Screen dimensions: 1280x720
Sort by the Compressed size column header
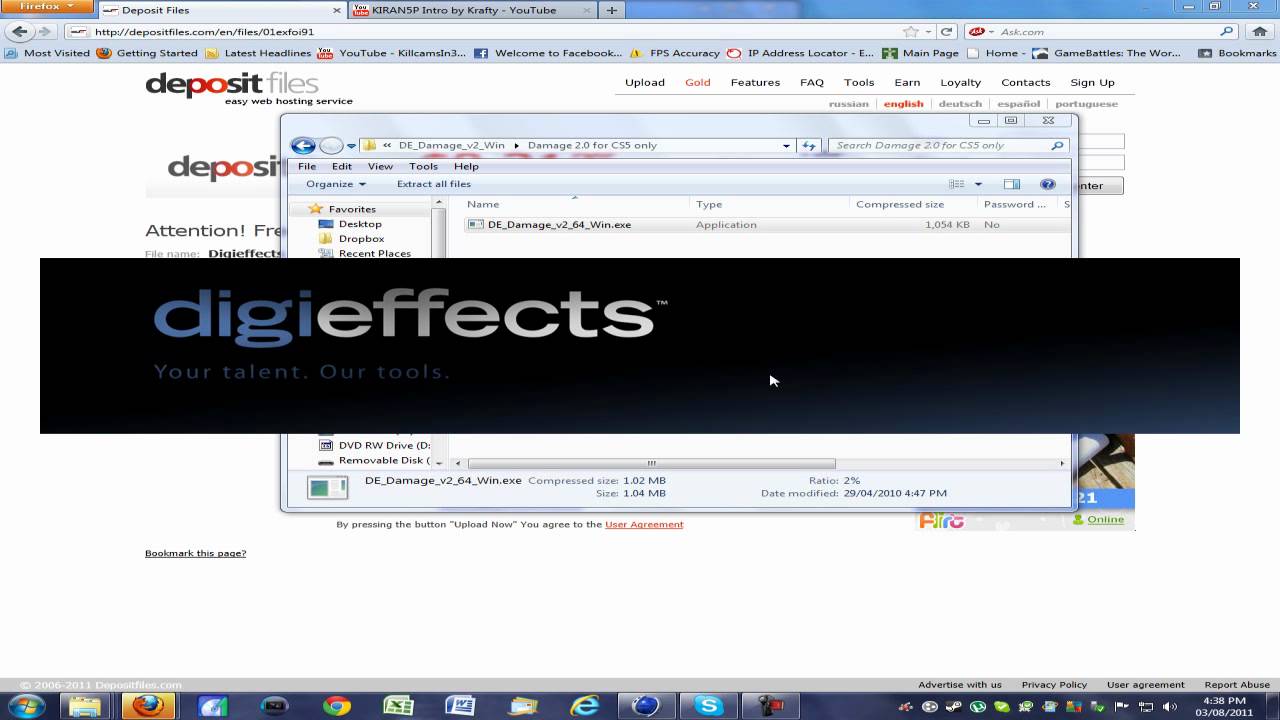pos(900,204)
